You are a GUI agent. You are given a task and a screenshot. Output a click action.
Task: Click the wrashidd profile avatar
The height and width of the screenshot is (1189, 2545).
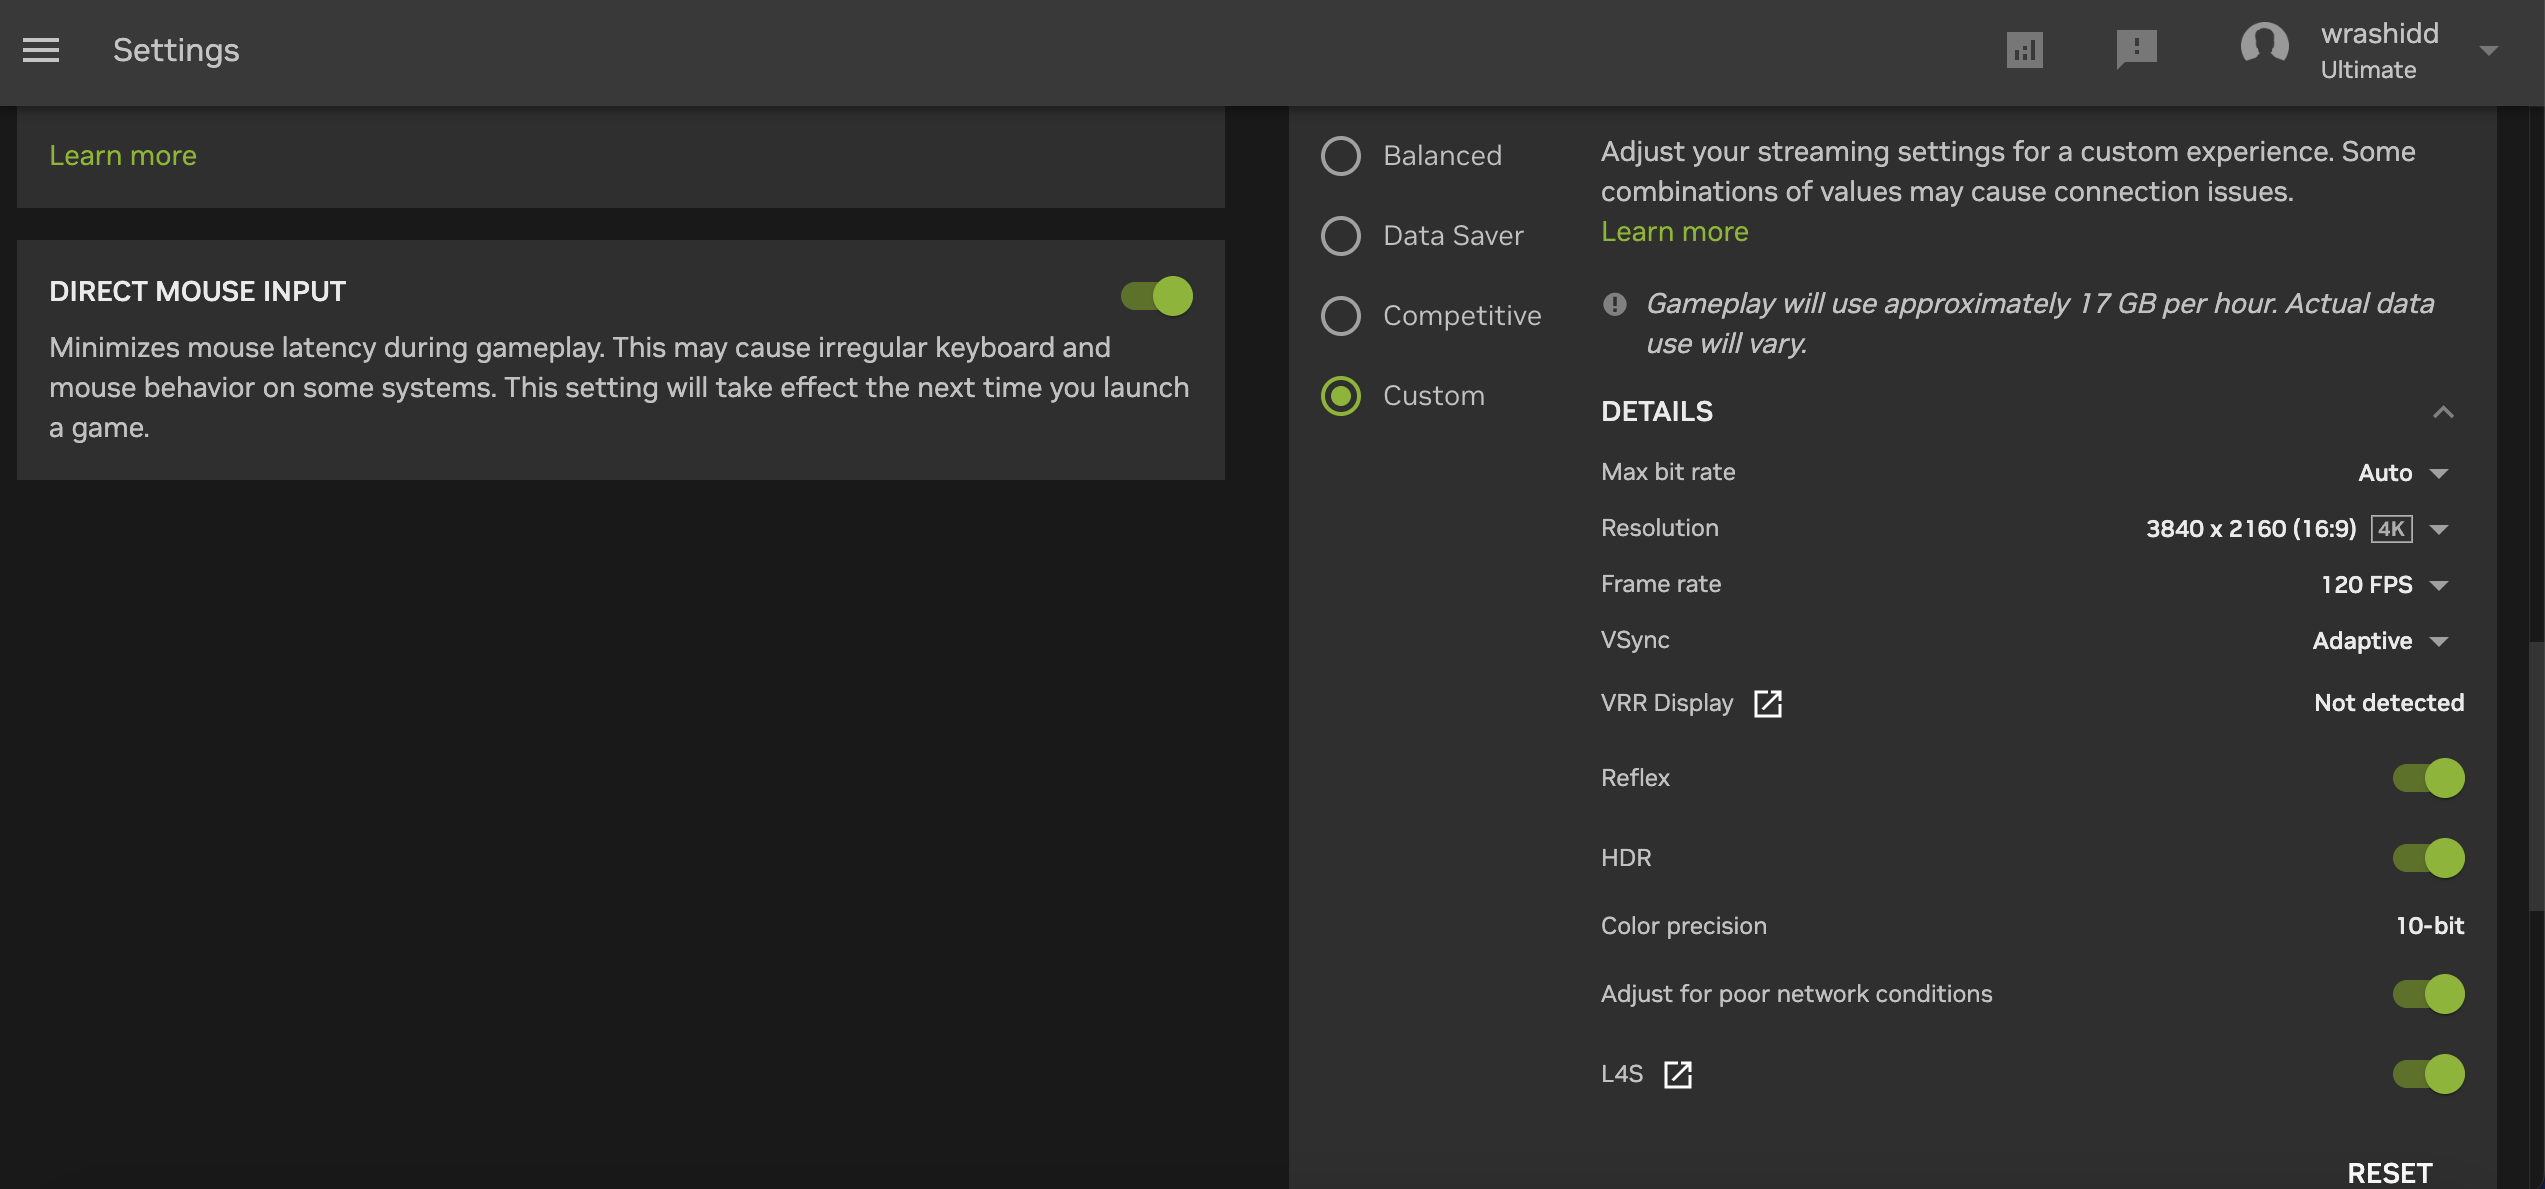point(2265,45)
